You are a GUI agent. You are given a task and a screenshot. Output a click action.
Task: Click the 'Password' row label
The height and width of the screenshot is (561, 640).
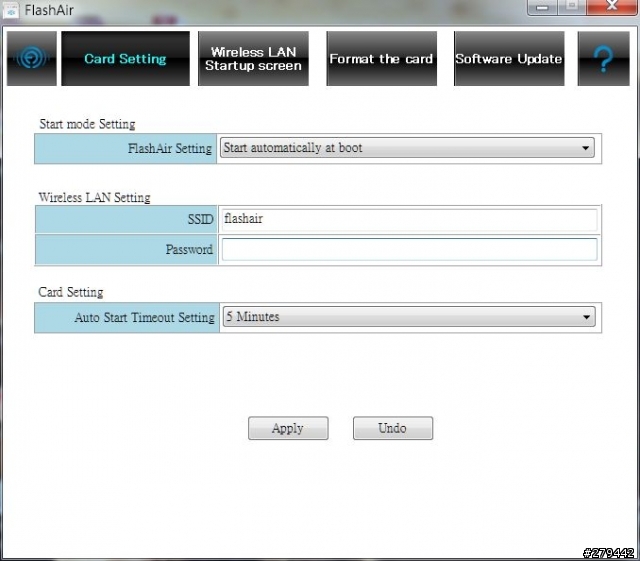tap(189, 249)
